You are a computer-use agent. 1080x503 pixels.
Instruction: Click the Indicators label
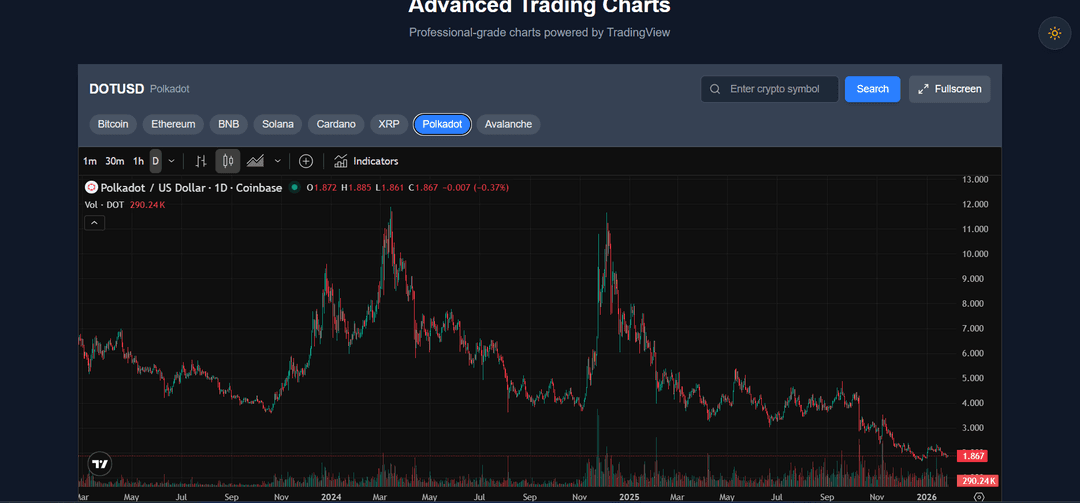coord(375,161)
